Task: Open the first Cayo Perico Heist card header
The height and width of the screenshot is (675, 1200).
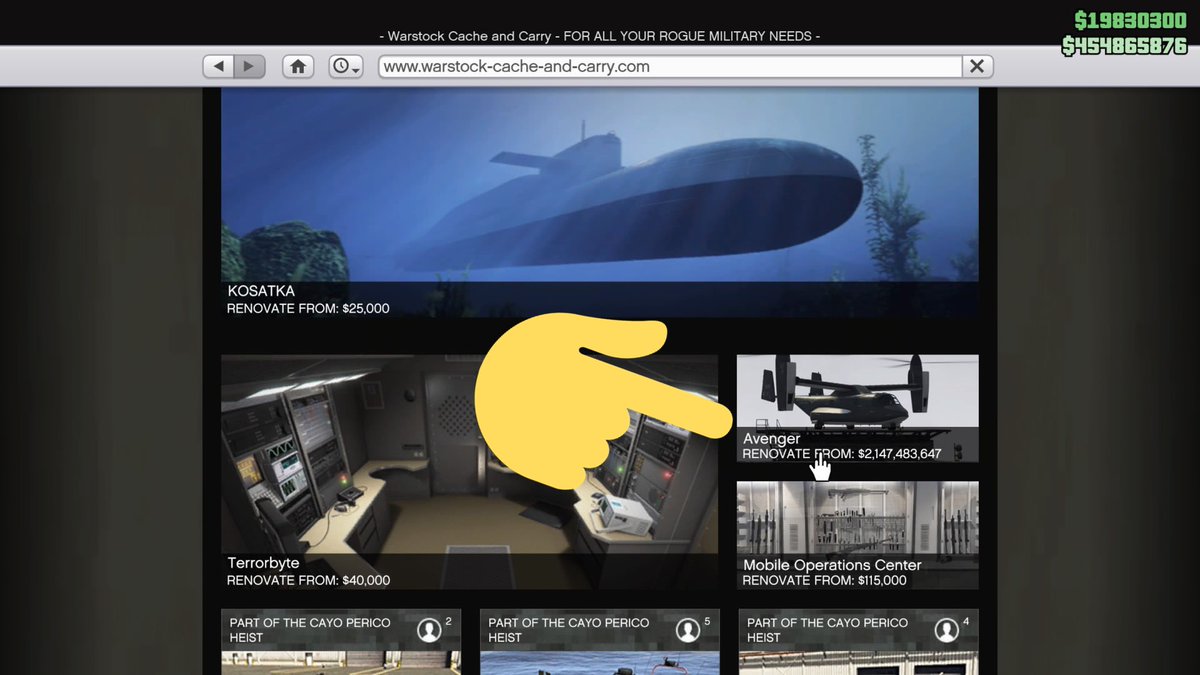Action: pyautogui.click(x=341, y=630)
